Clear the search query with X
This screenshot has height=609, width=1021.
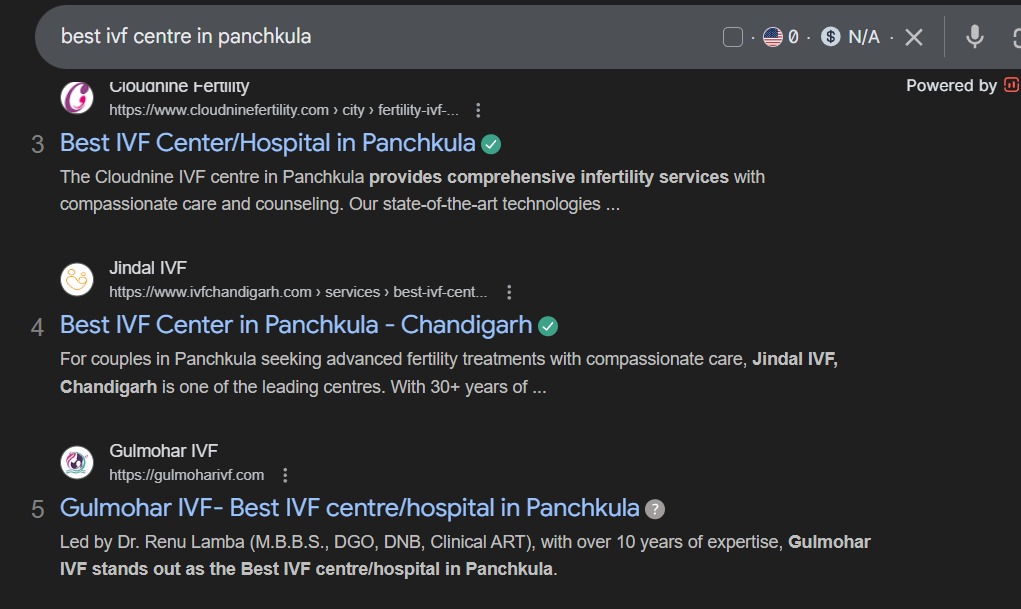coord(914,37)
